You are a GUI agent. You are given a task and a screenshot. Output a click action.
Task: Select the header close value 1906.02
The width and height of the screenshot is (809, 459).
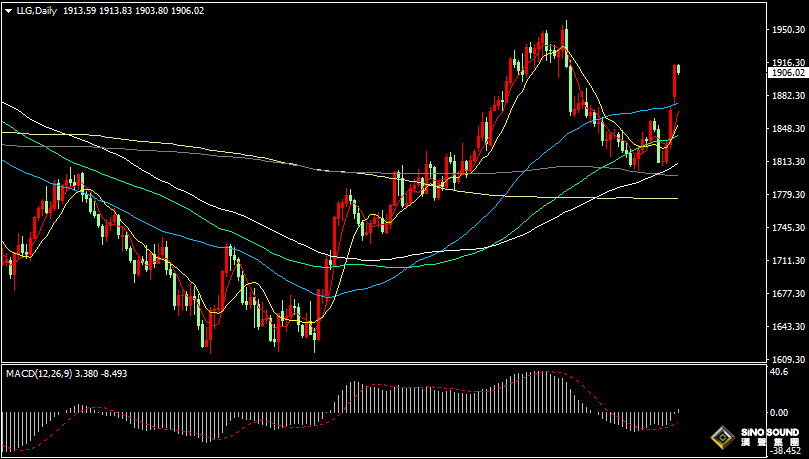[187, 11]
